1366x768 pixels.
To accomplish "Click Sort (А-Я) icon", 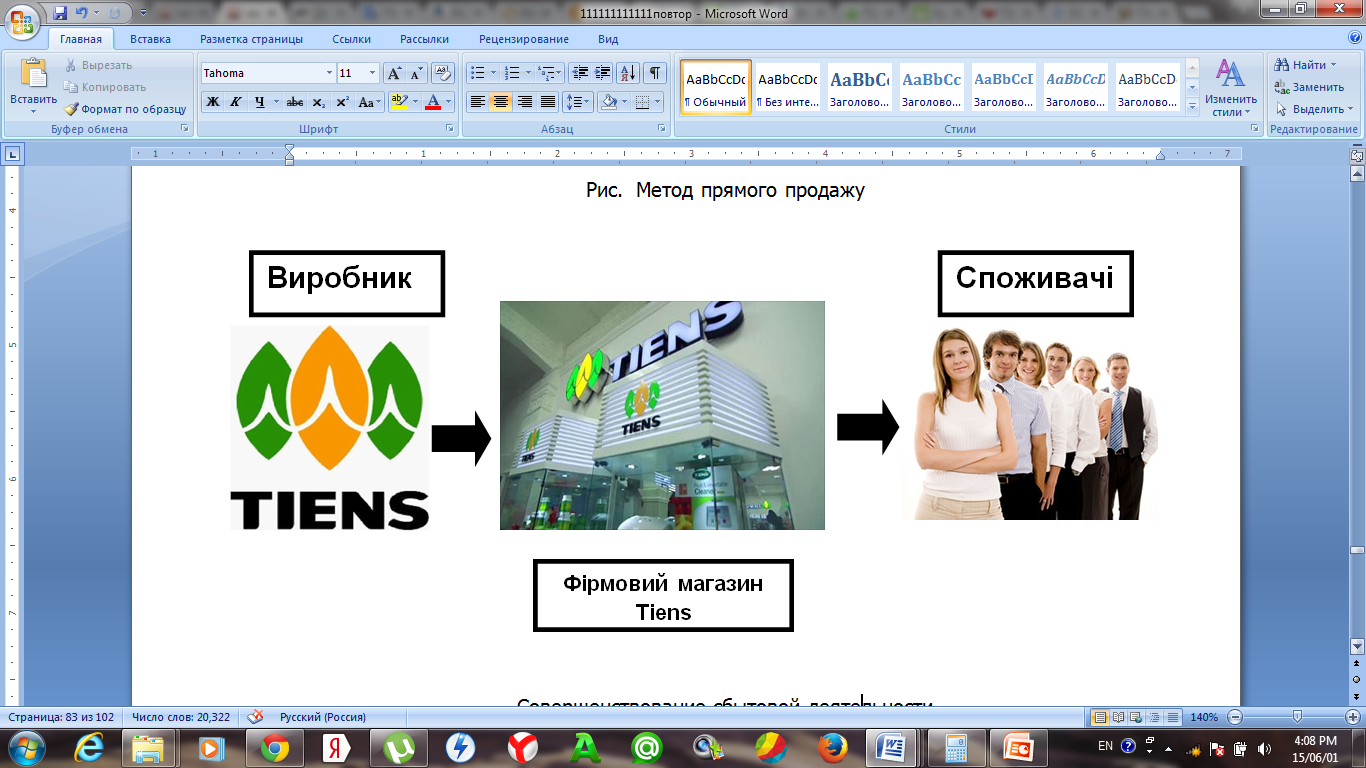I will click(628, 73).
